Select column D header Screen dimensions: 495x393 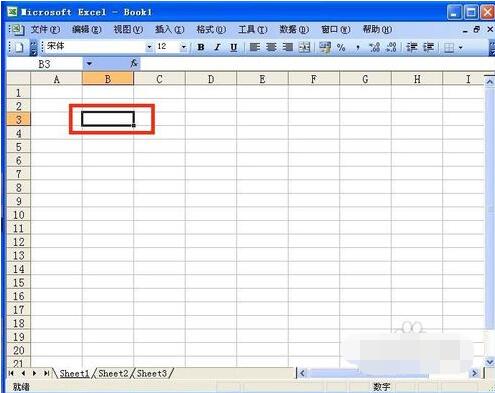point(211,79)
